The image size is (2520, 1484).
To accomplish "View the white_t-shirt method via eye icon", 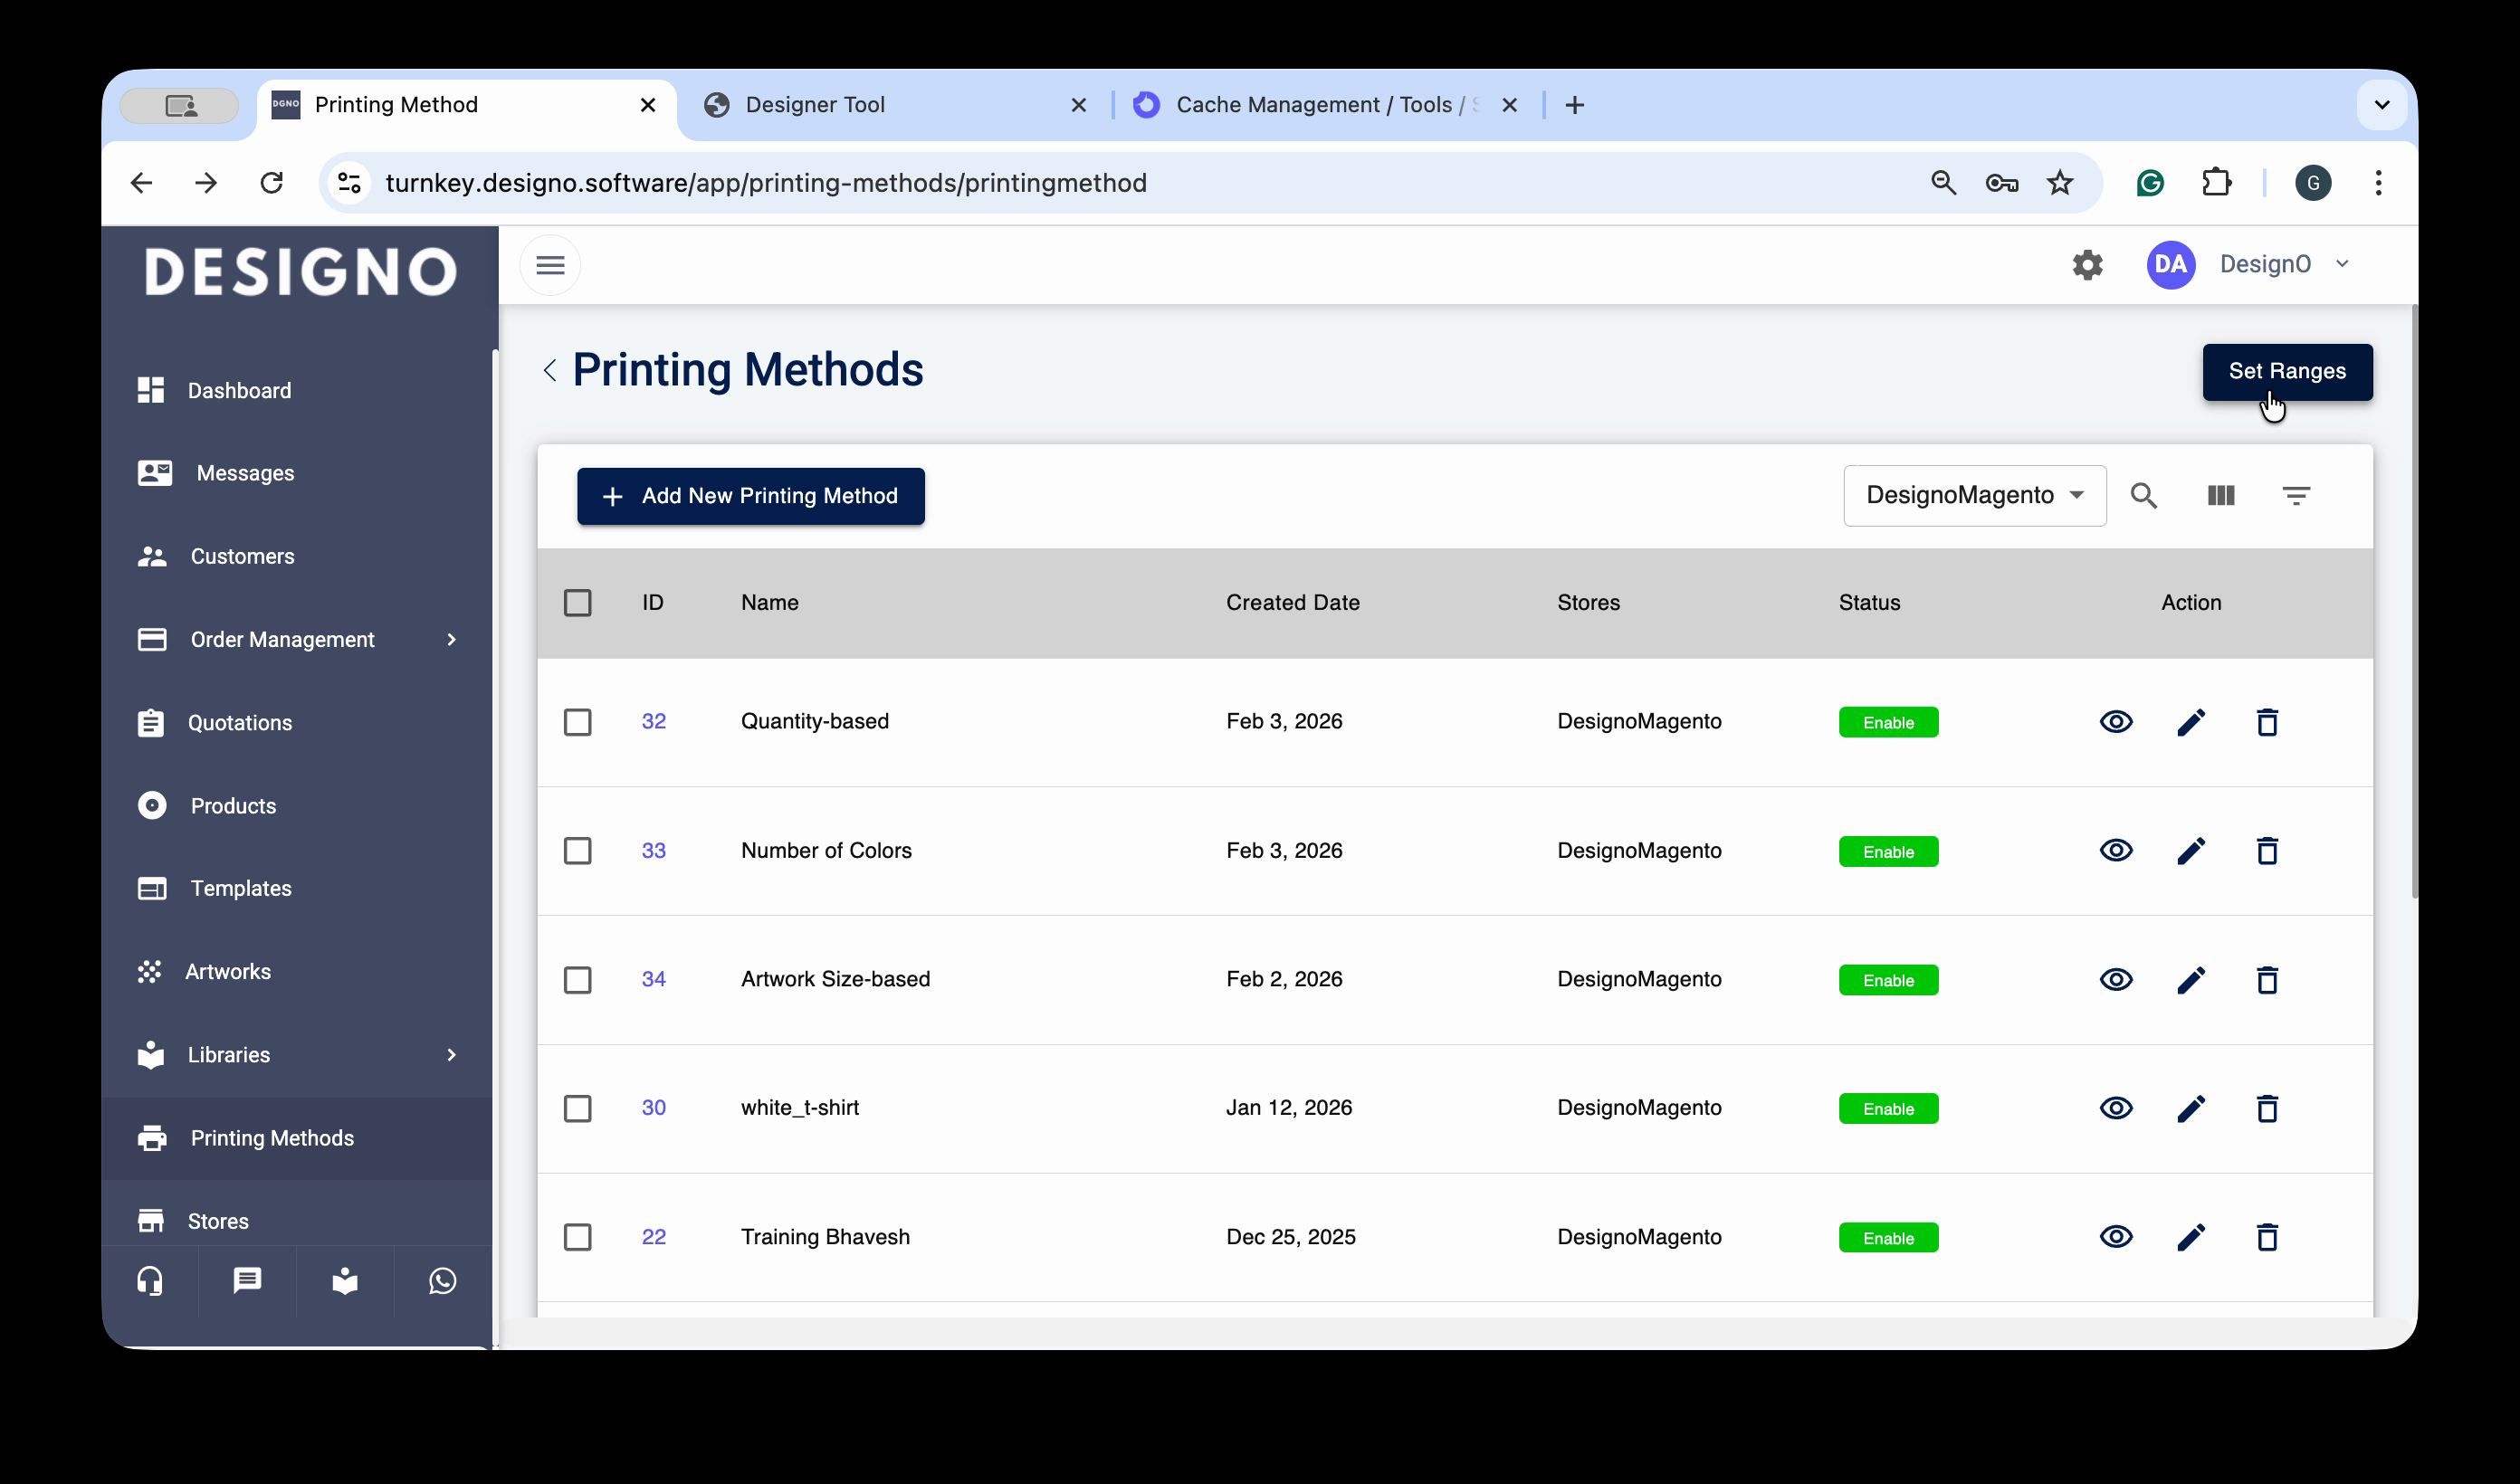I will tap(2115, 1108).
